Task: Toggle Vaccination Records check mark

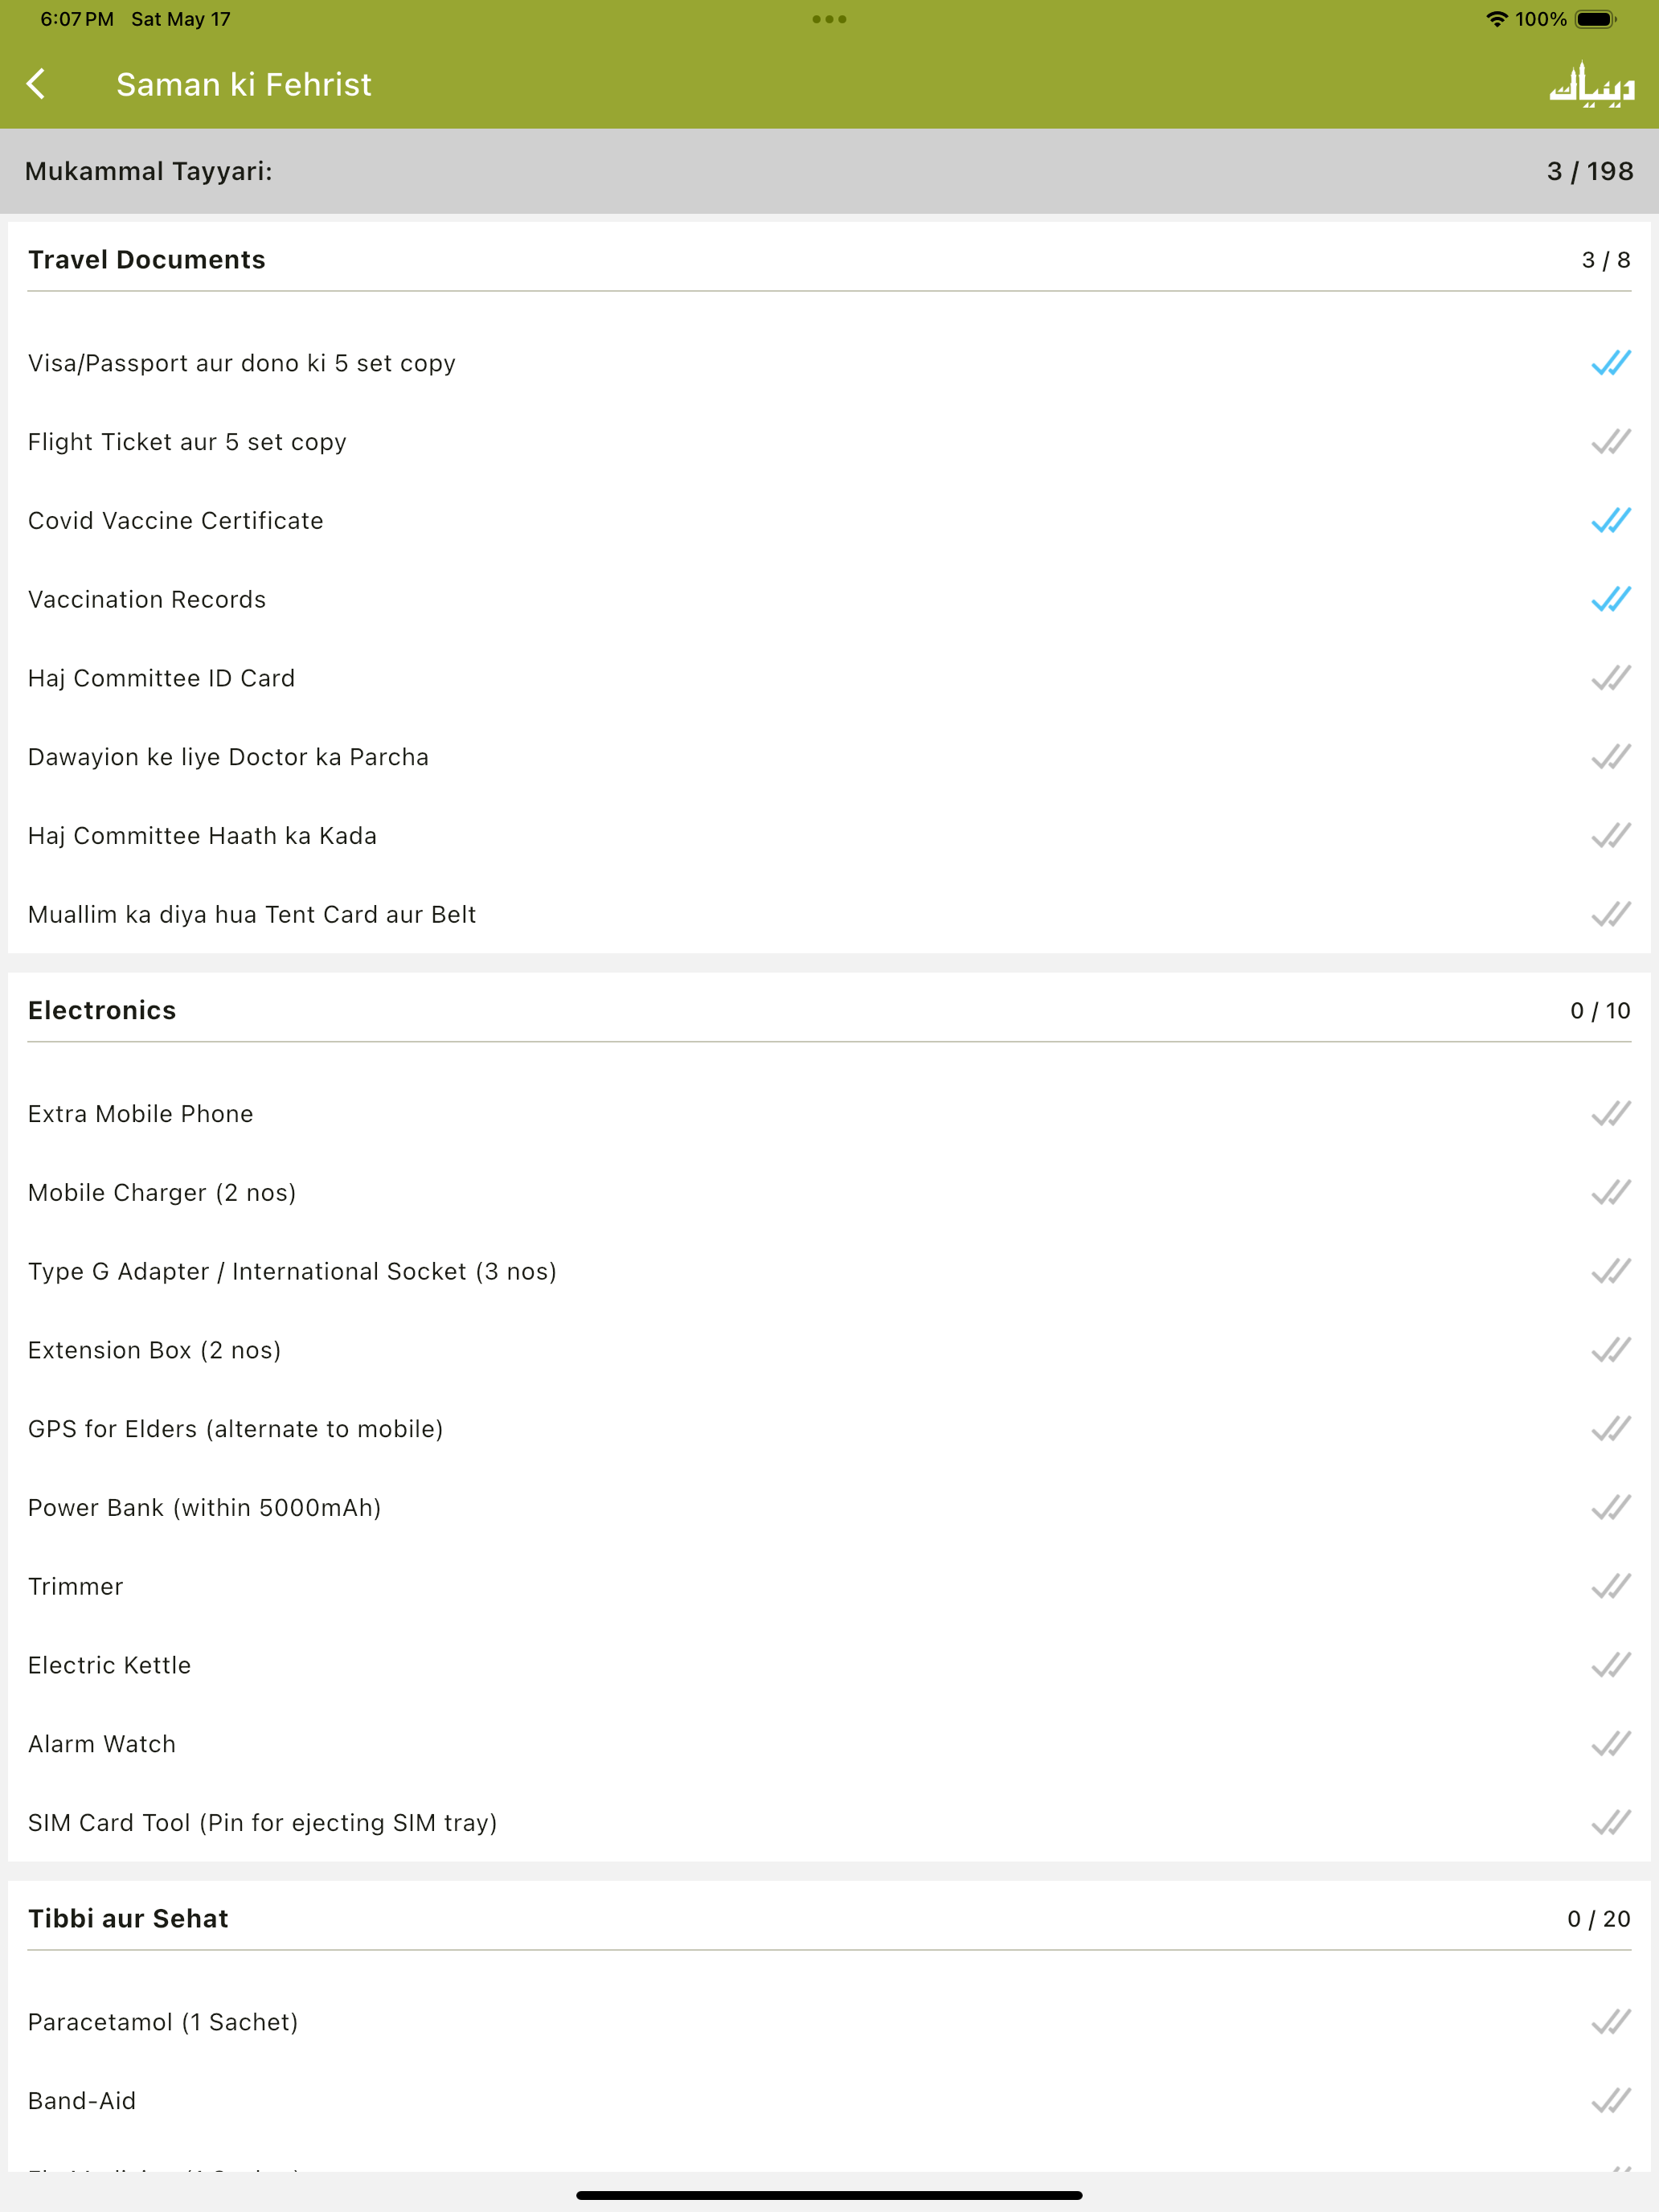Action: [1610, 599]
